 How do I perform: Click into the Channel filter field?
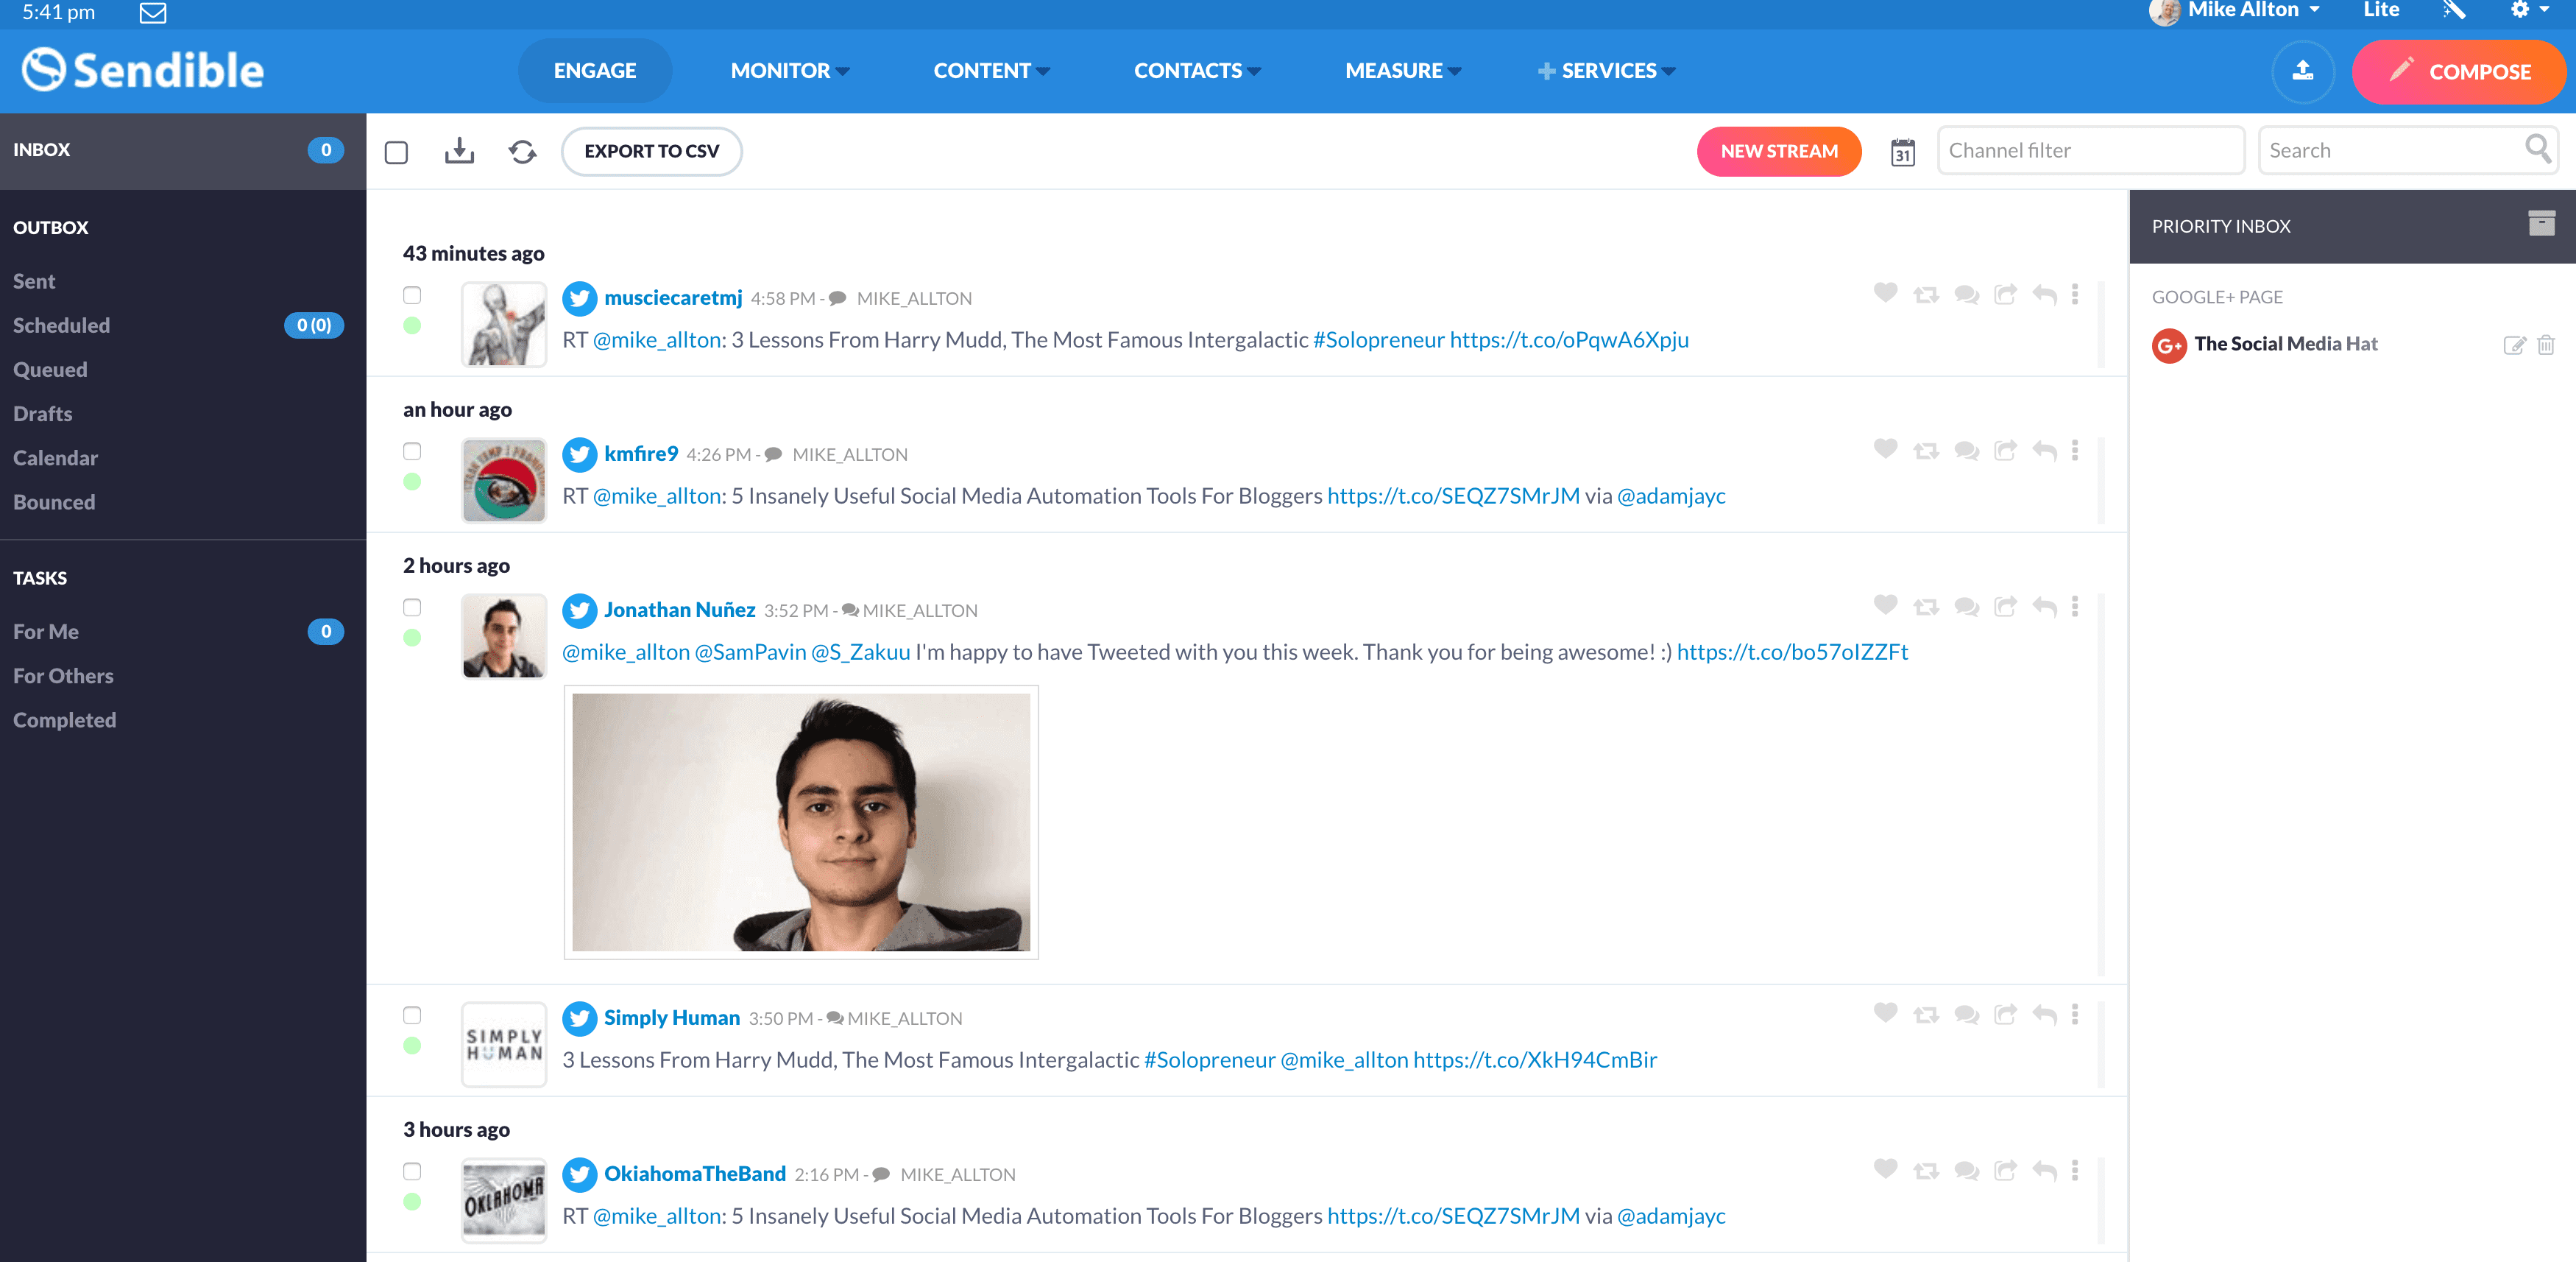coord(2090,151)
